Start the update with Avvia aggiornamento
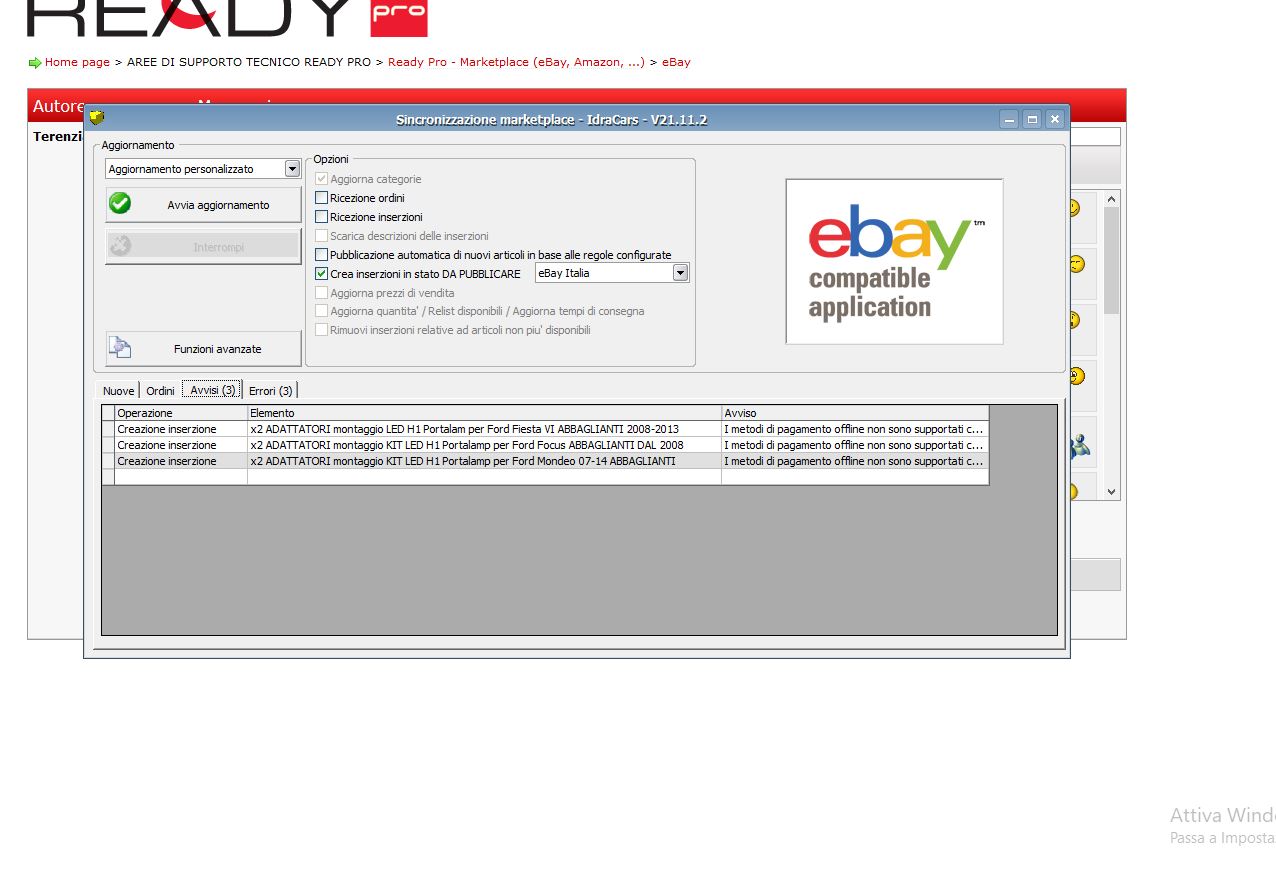This screenshot has height=873, width=1276. [203, 205]
